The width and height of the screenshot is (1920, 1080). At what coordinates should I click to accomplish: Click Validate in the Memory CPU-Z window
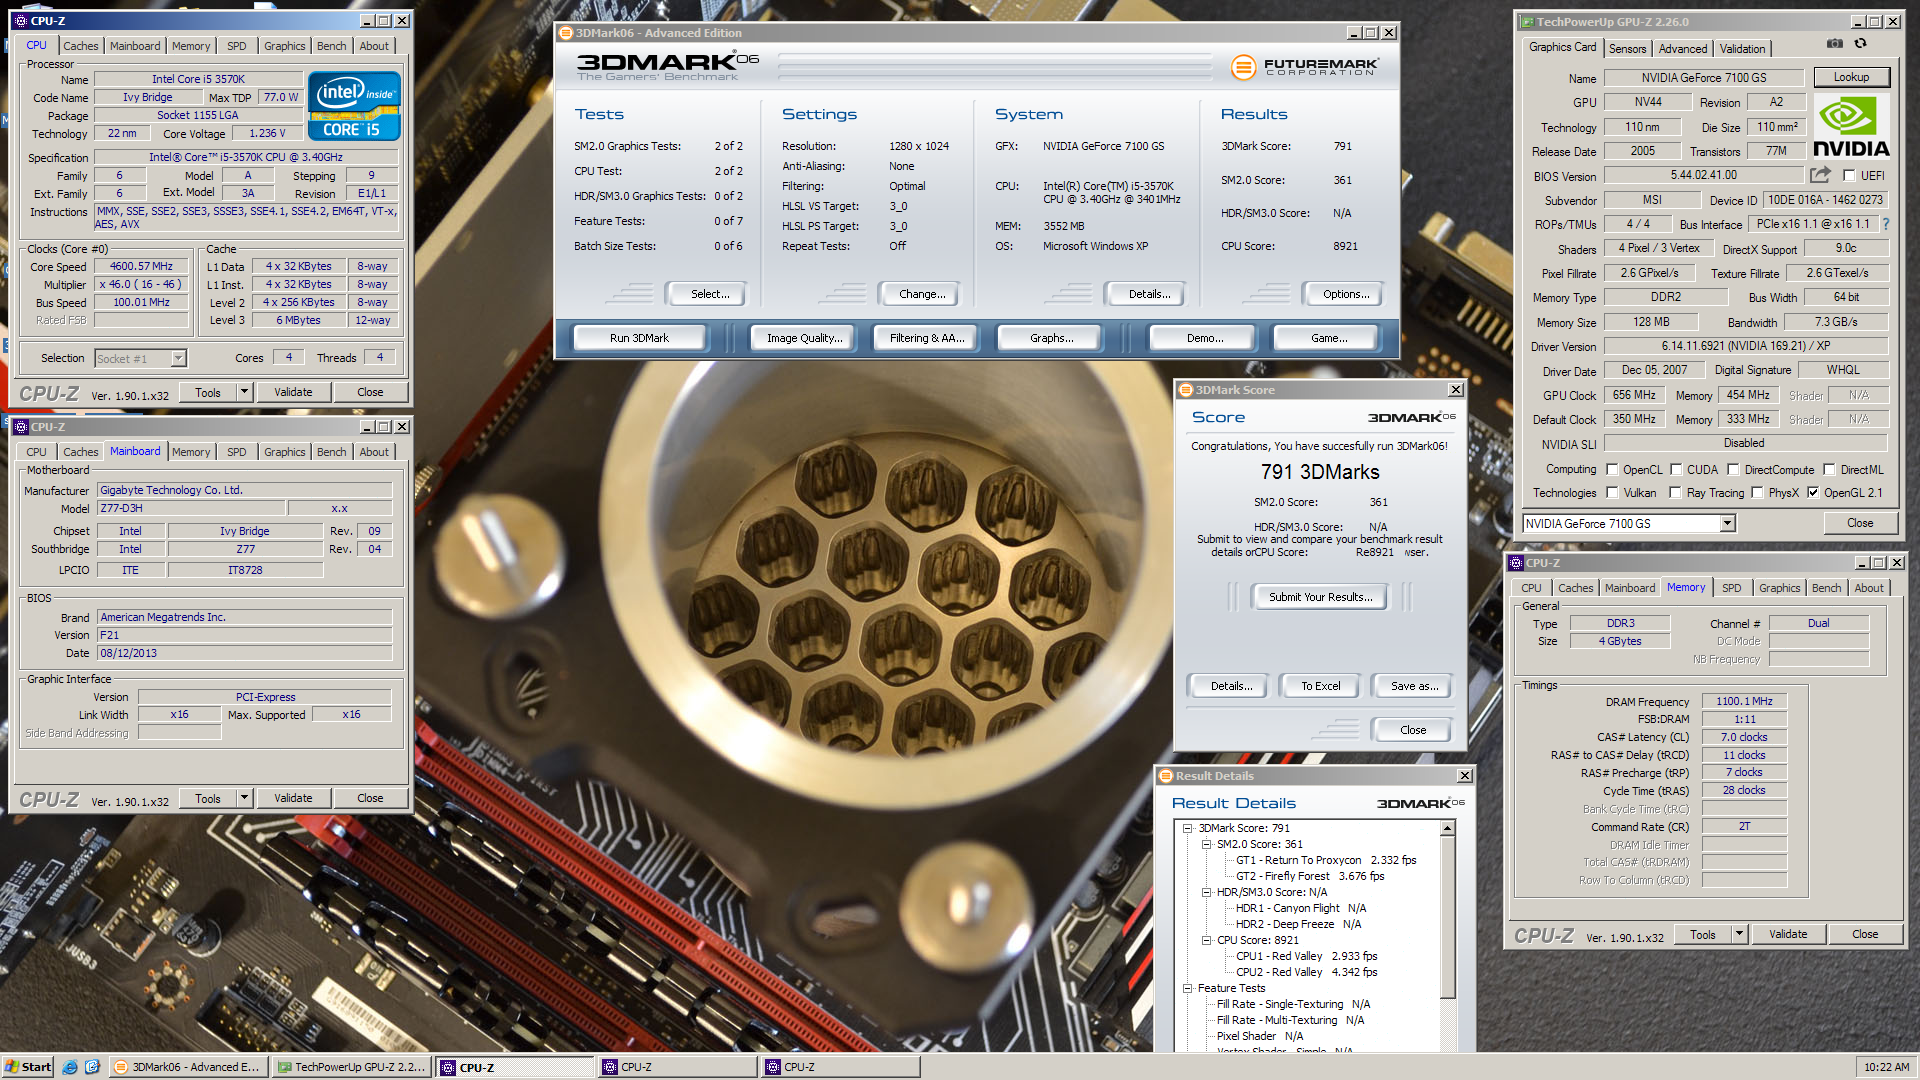coord(1787,934)
